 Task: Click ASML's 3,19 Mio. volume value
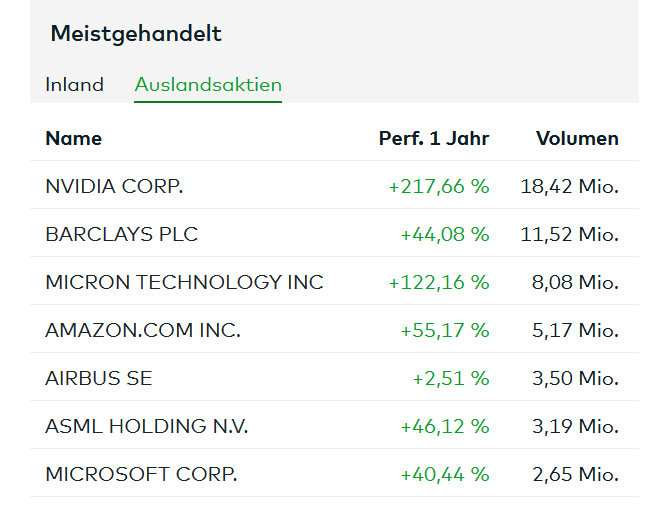(x=575, y=426)
